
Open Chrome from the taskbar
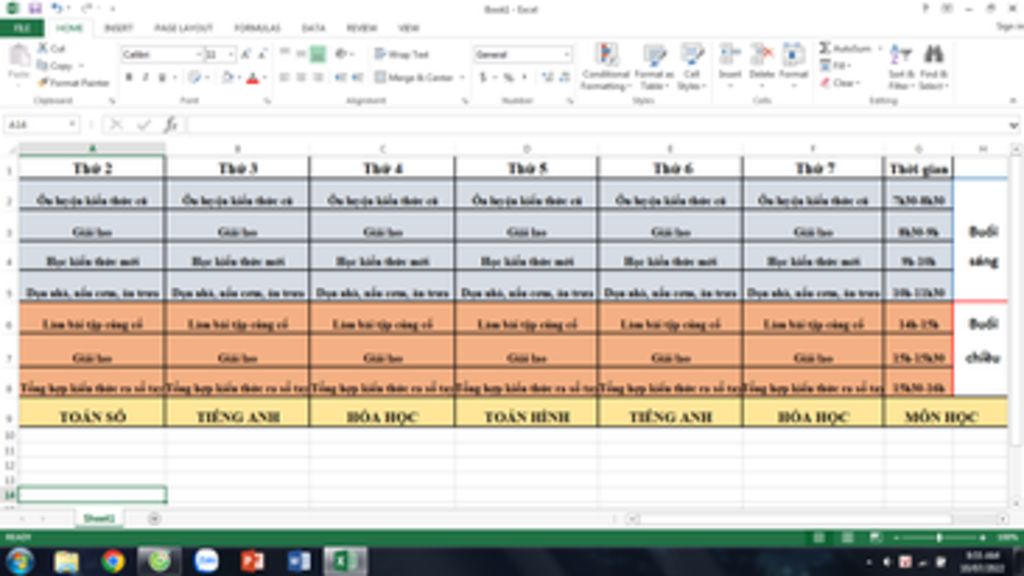[x=113, y=561]
